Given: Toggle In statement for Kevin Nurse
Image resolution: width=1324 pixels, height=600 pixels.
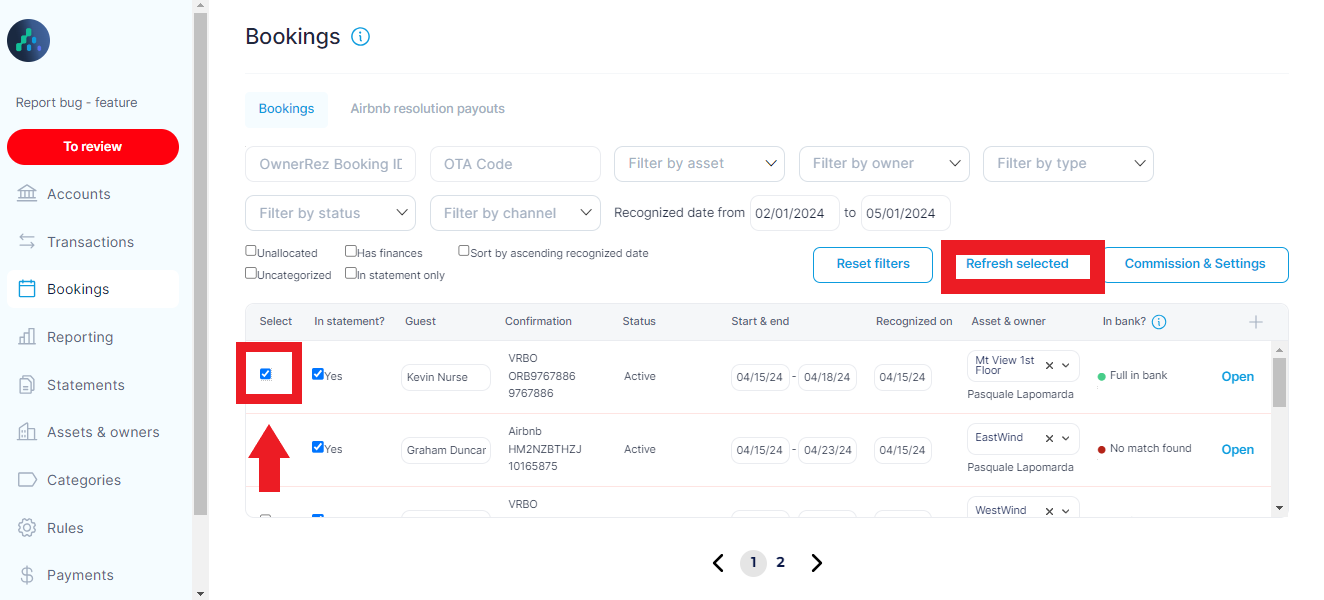Looking at the screenshot, I should (x=318, y=374).
